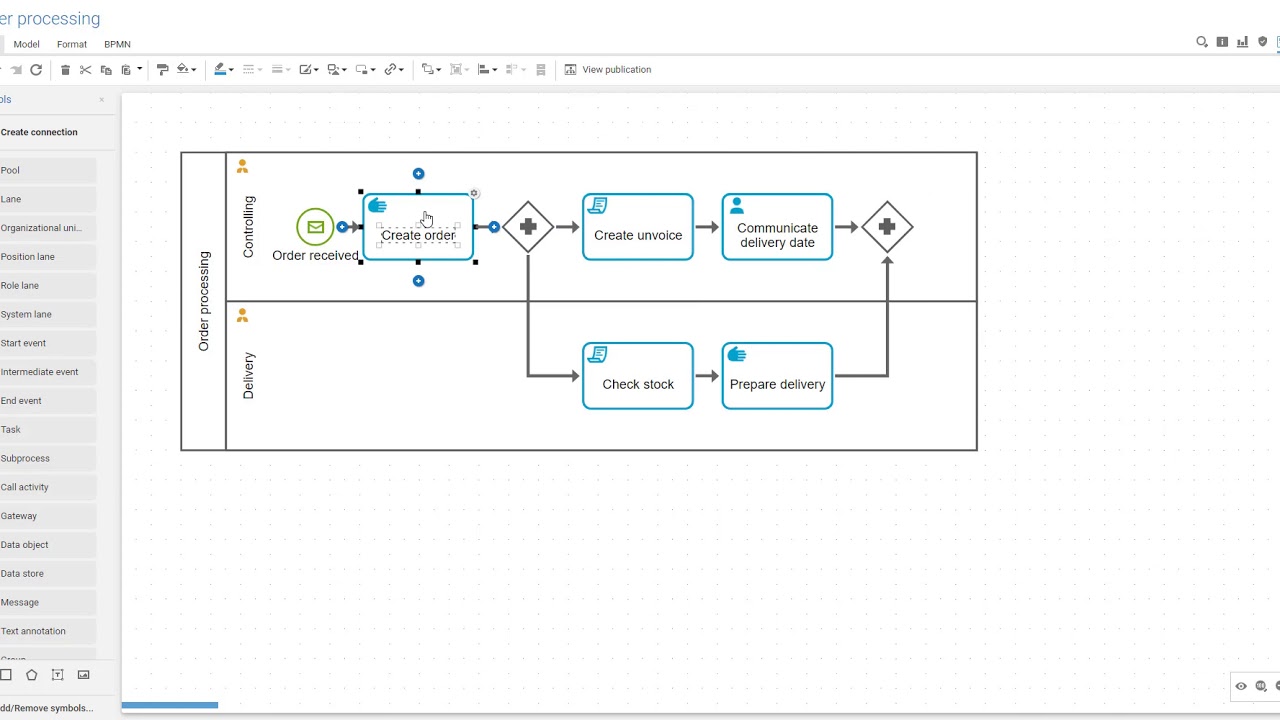Select the Text annotation symbol
Screen dimensions: 1280x720
pyautogui.click(x=48, y=631)
